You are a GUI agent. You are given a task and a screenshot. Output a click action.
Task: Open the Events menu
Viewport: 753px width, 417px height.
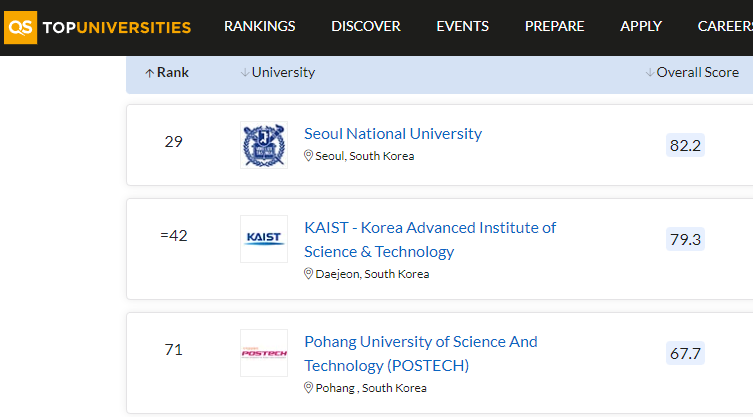click(462, 26)
